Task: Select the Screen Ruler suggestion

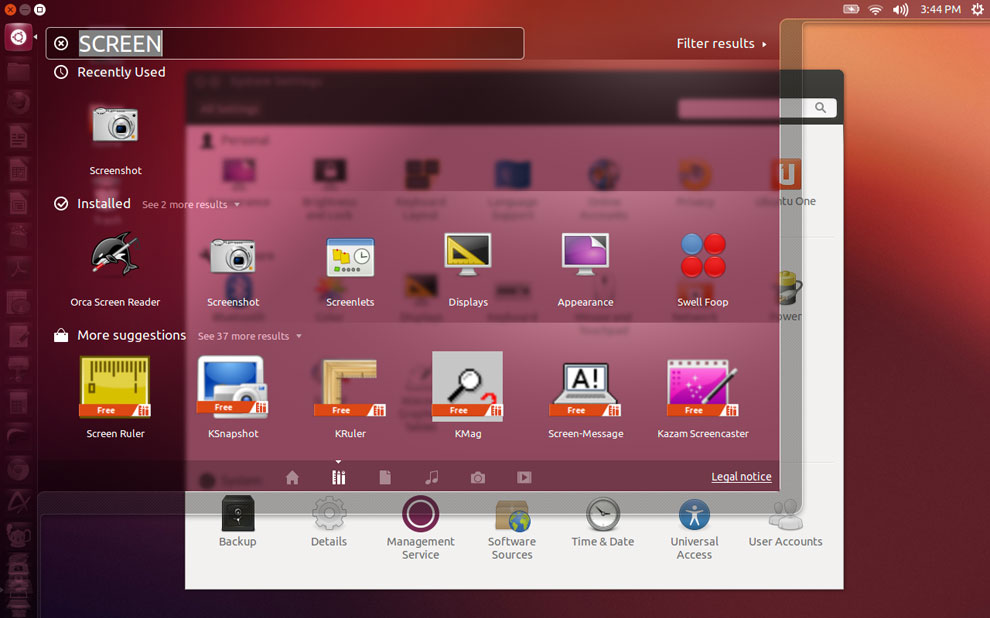Action: (115, 398)
